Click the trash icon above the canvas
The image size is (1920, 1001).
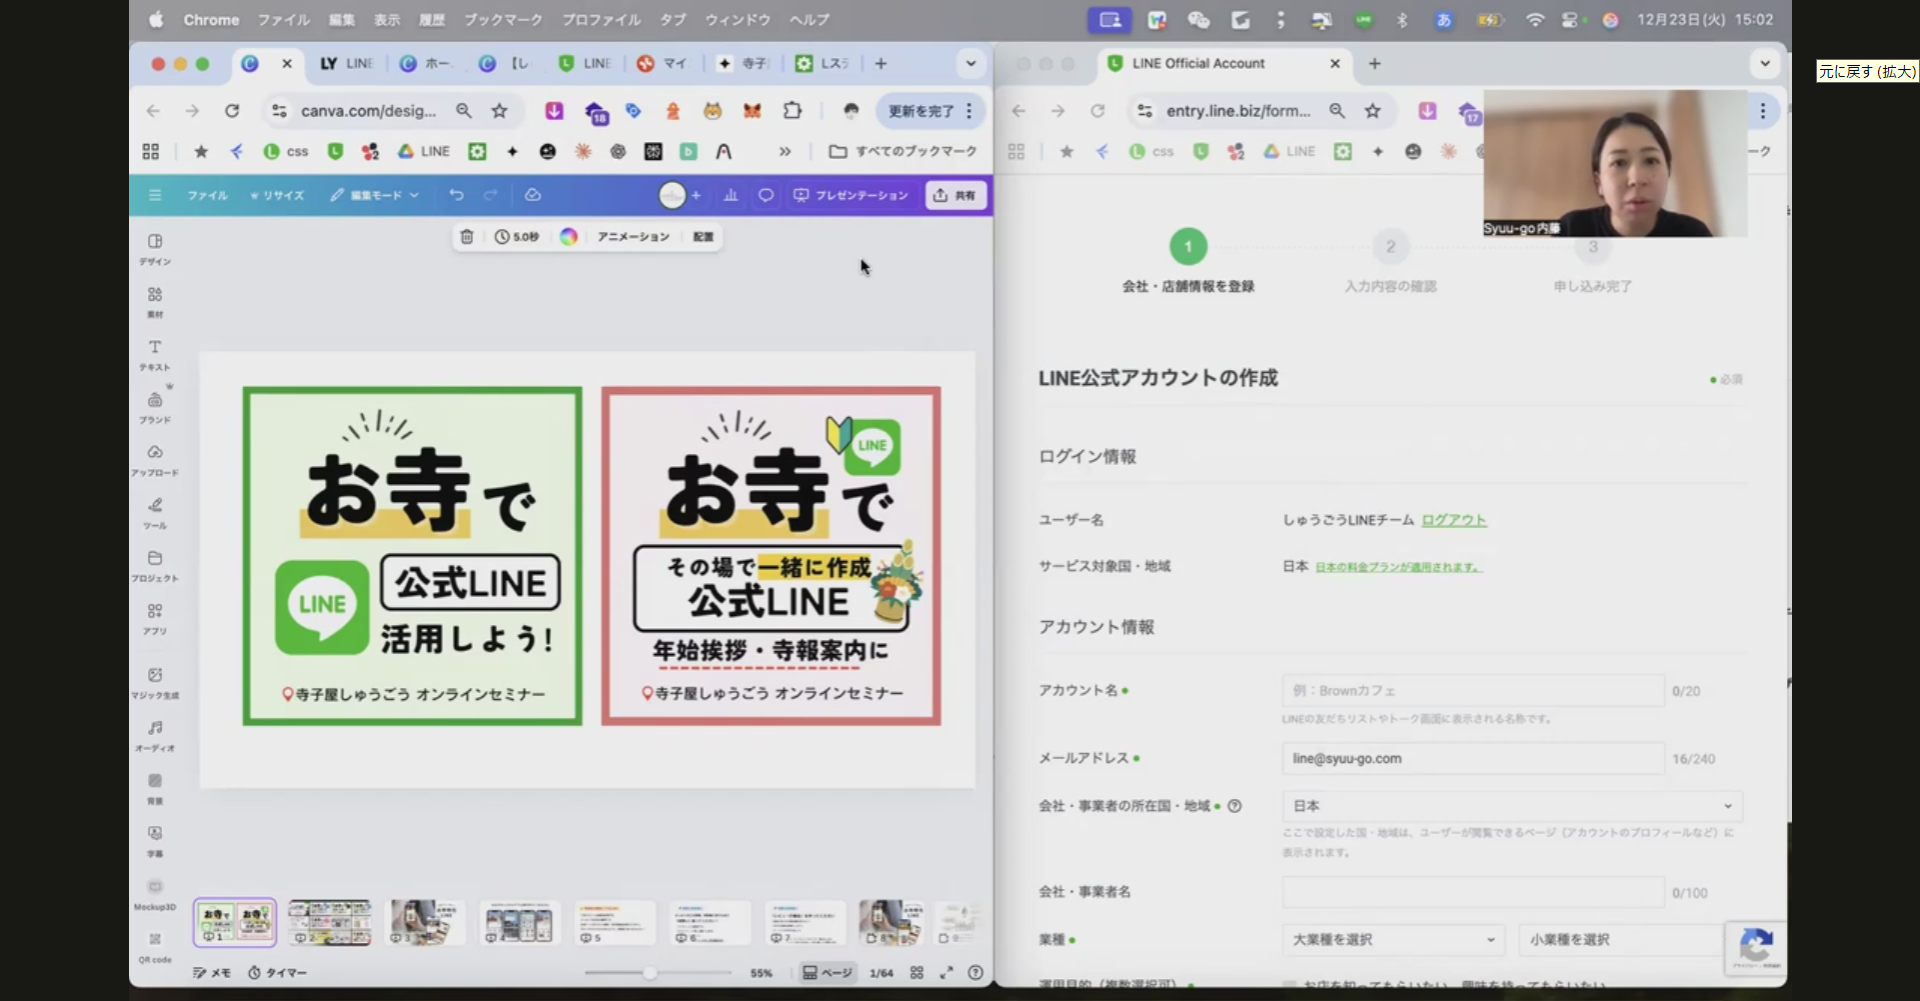(466, 237)
